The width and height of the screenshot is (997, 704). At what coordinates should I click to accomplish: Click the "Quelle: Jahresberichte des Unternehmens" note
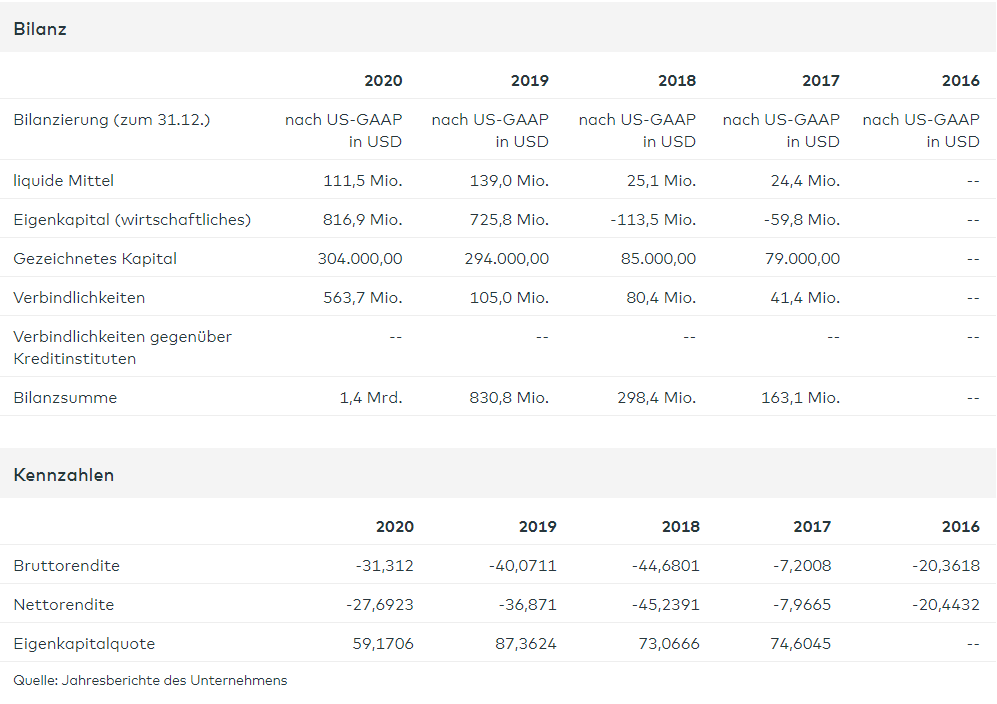coord(150,681)
